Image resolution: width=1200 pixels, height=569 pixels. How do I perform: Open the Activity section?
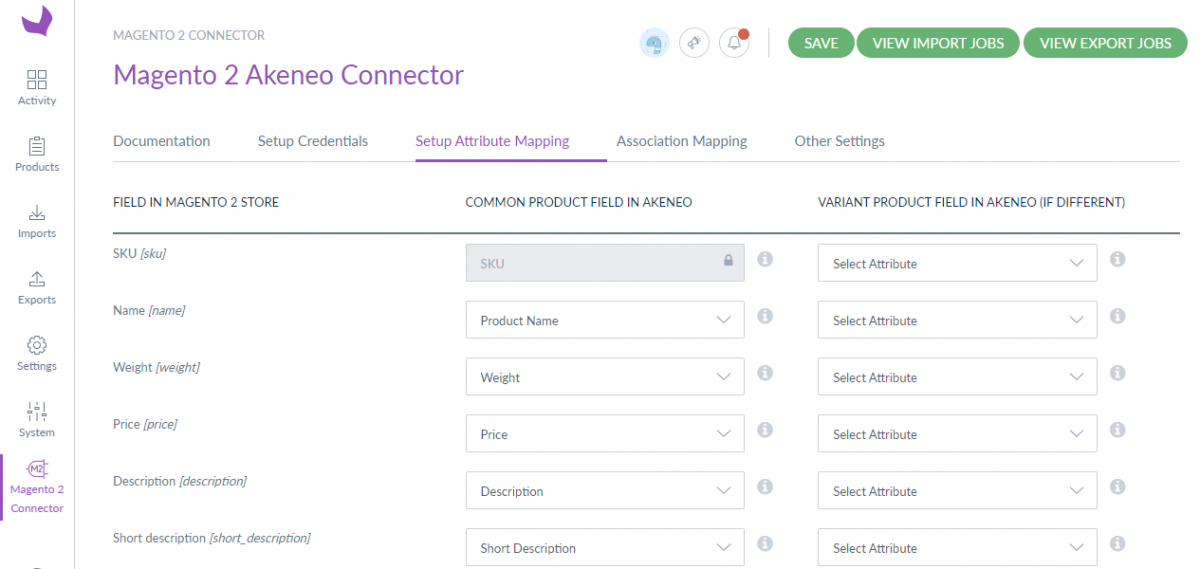[x=37, y=88]
